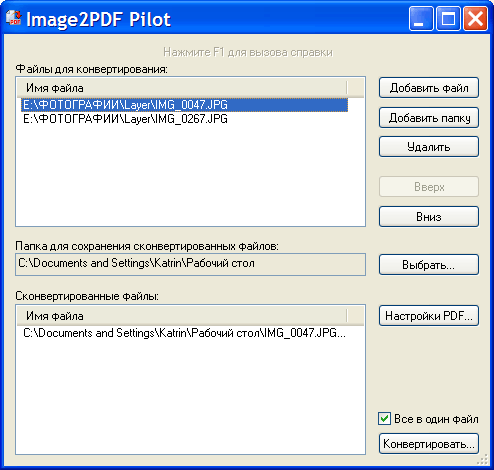Click the Добавить папку button
The height and width of the screenshot is (470, 494).
click(429, 118)
